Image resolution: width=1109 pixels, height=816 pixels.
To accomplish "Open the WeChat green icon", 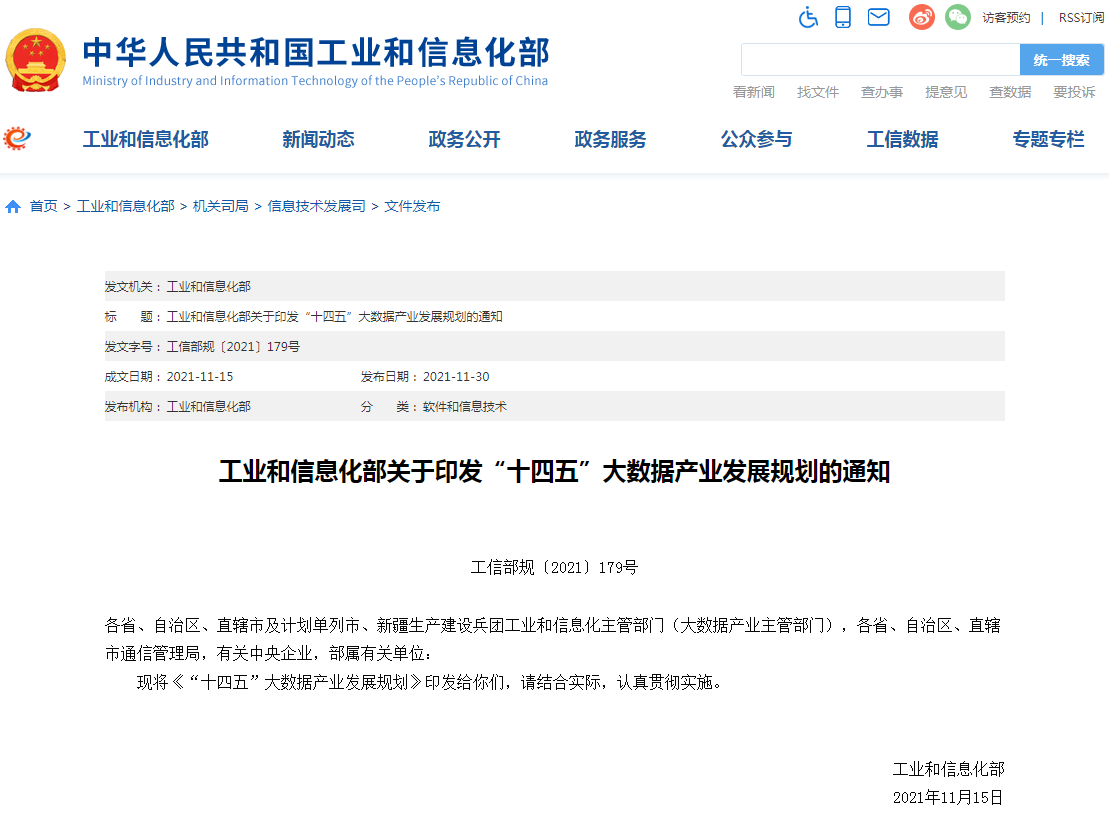I will (x=958, y=17).
